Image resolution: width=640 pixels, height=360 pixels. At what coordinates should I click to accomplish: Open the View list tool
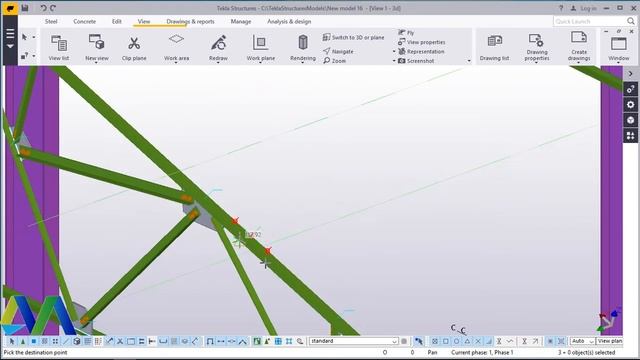[59, 48]
